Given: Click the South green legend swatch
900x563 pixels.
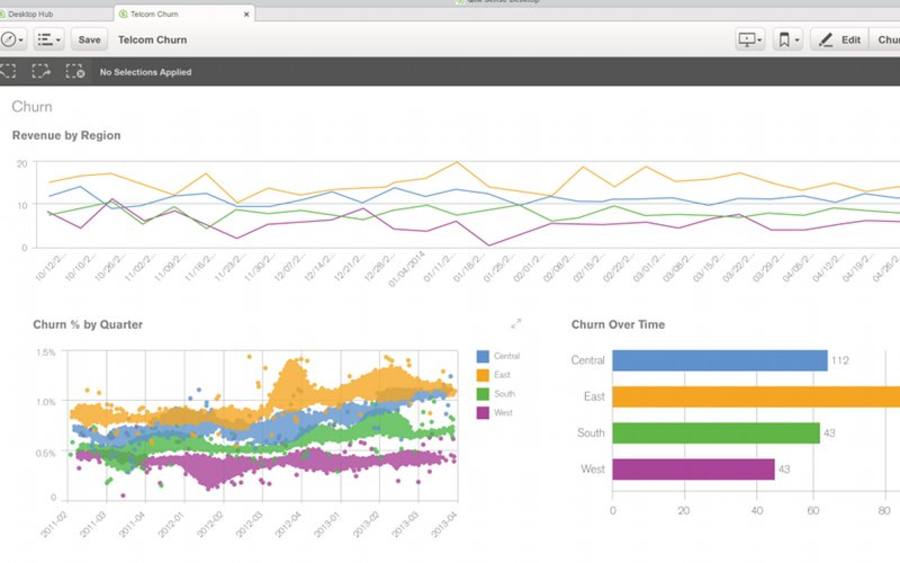Looking at the screenshot, I should pos(483,394).
